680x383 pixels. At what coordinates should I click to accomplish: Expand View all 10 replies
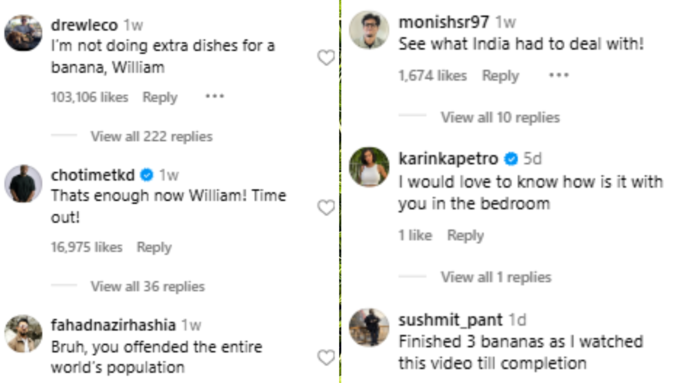pyautogui.click(x=500, y=118)
